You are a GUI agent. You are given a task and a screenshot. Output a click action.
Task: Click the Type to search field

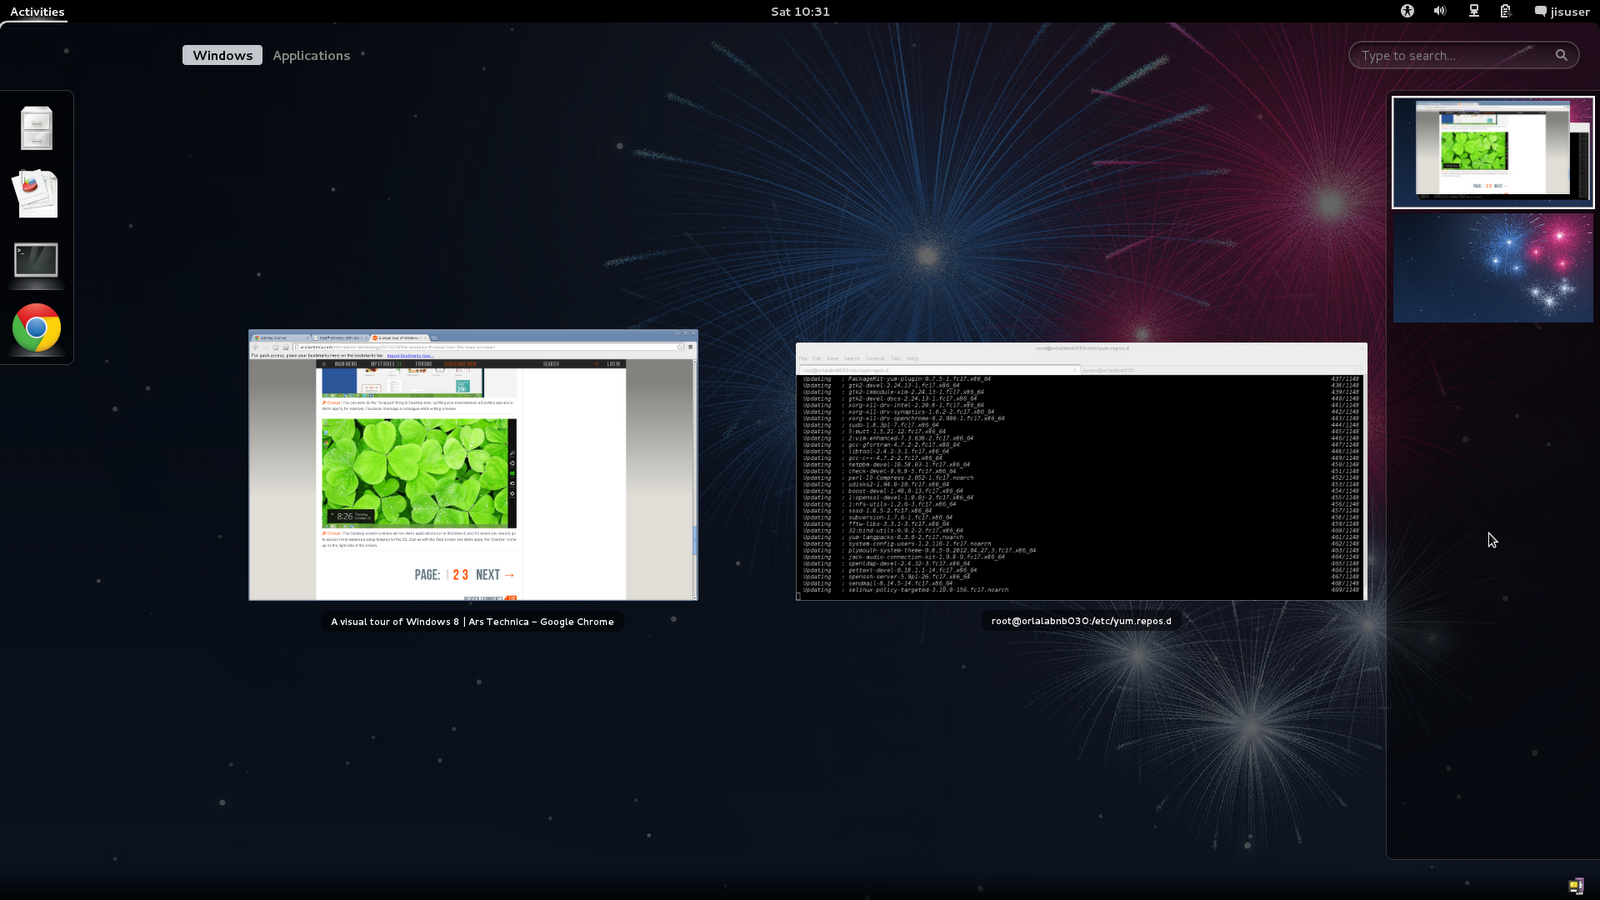(x=1463, y=55)
